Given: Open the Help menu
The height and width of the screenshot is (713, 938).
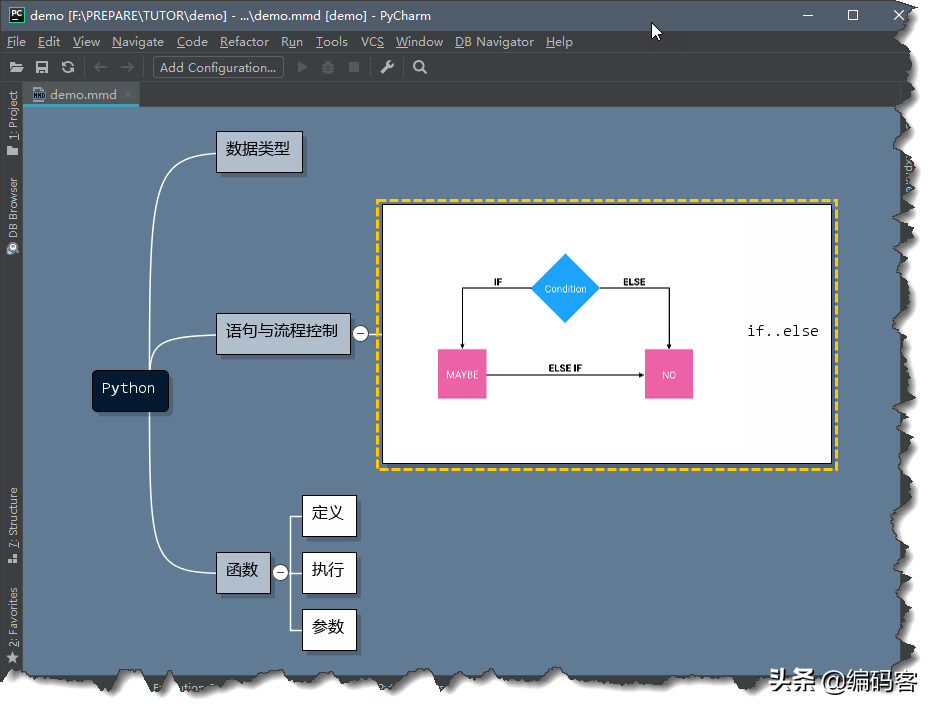Looking at the screenshot, I should coord(559,42).
